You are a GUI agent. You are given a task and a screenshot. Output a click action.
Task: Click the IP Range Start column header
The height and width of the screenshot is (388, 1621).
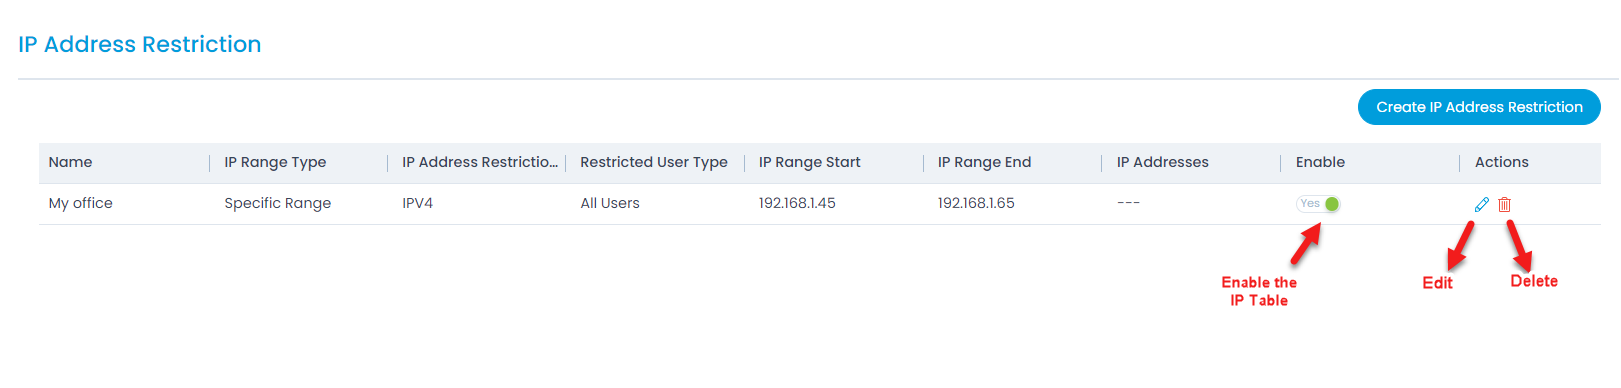(809, 162)
